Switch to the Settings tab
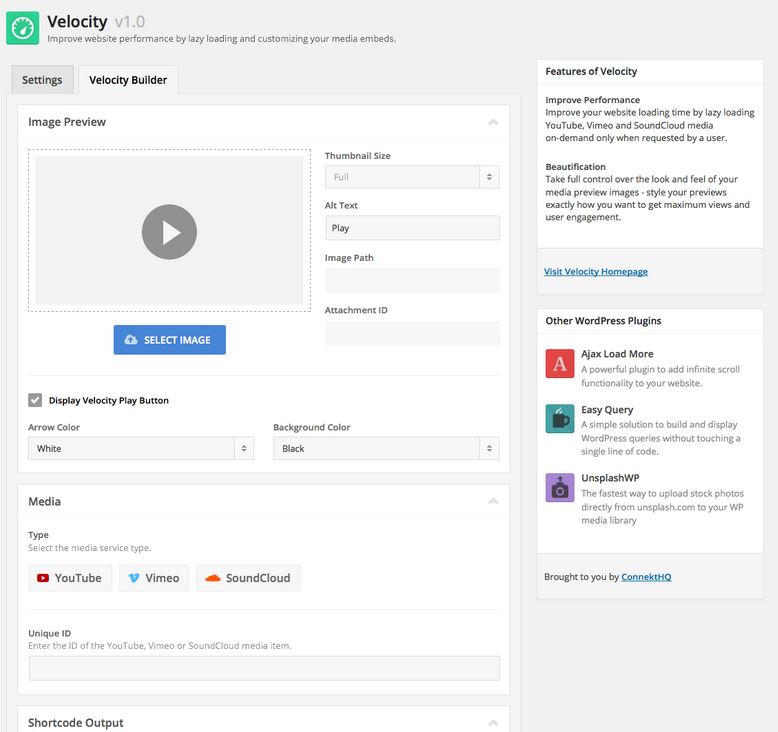 42,80
